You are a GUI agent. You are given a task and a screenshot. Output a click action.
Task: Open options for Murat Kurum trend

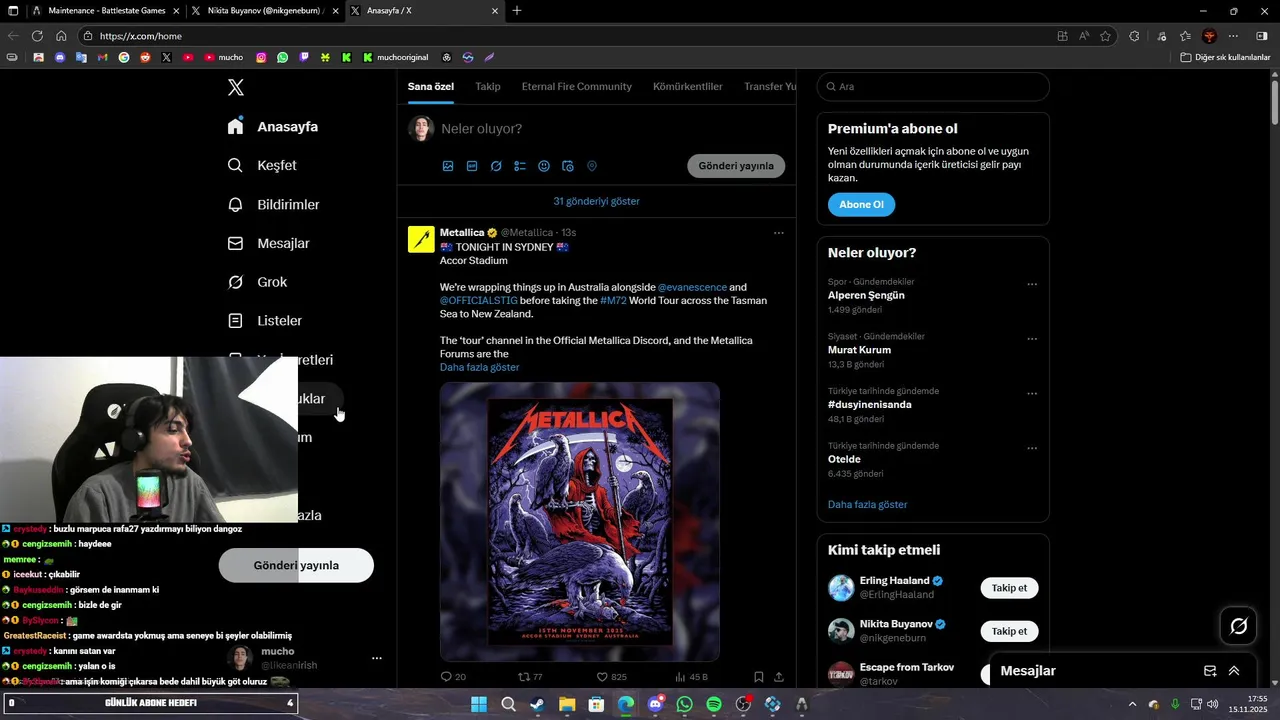pos(1032,339)
